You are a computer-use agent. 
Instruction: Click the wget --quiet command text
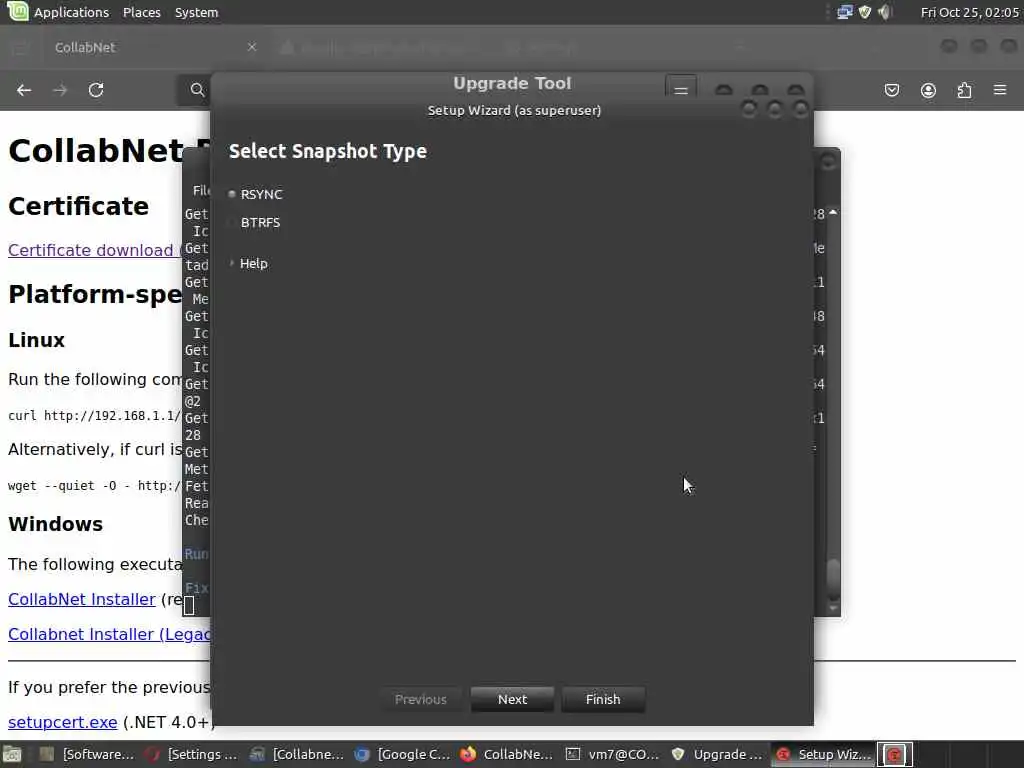point(93,485)
